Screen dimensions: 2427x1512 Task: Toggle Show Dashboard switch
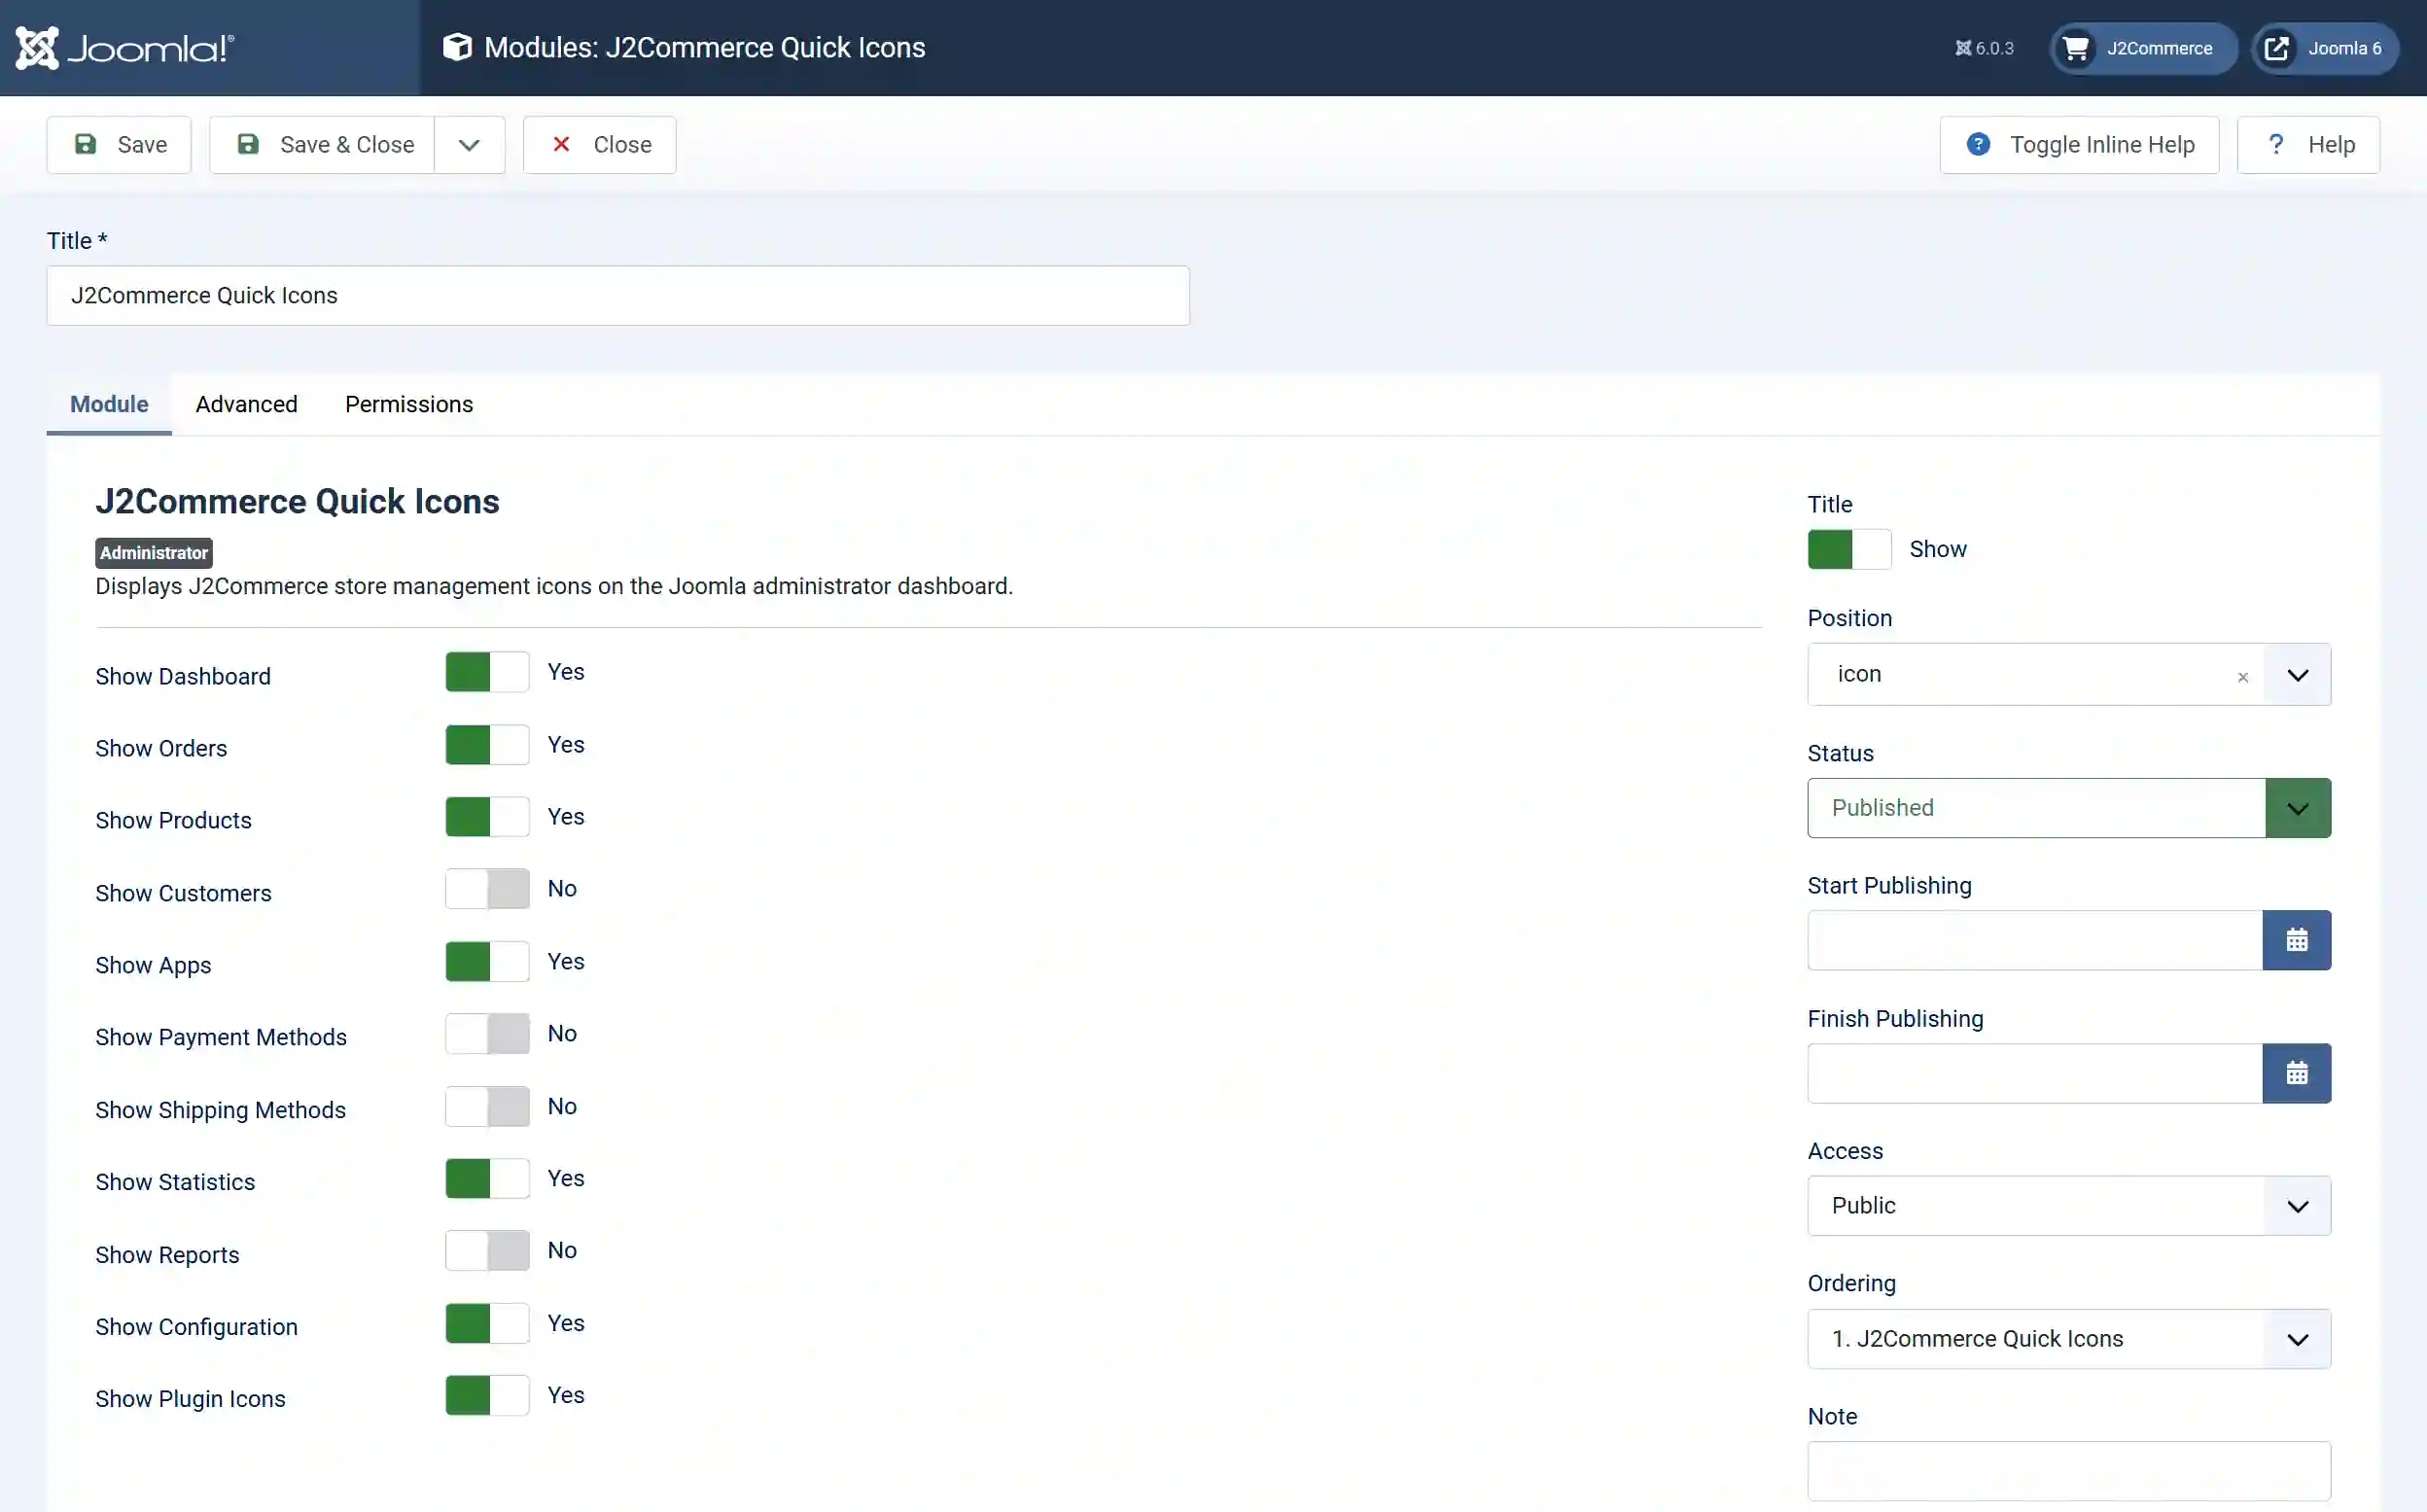point(487,672)
